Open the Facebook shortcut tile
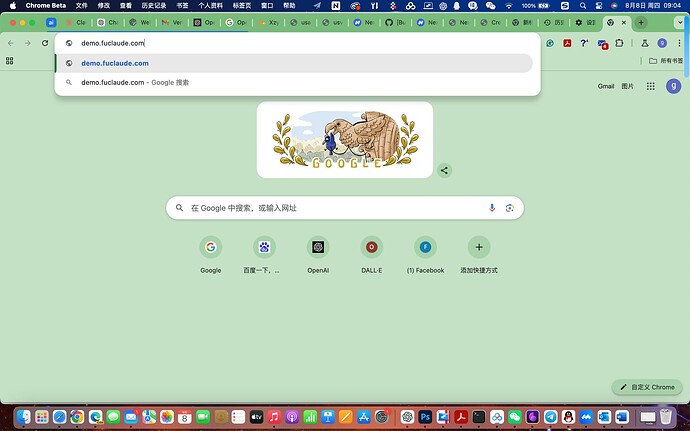Viewport: 690px width, 431px height. point(425,255)
